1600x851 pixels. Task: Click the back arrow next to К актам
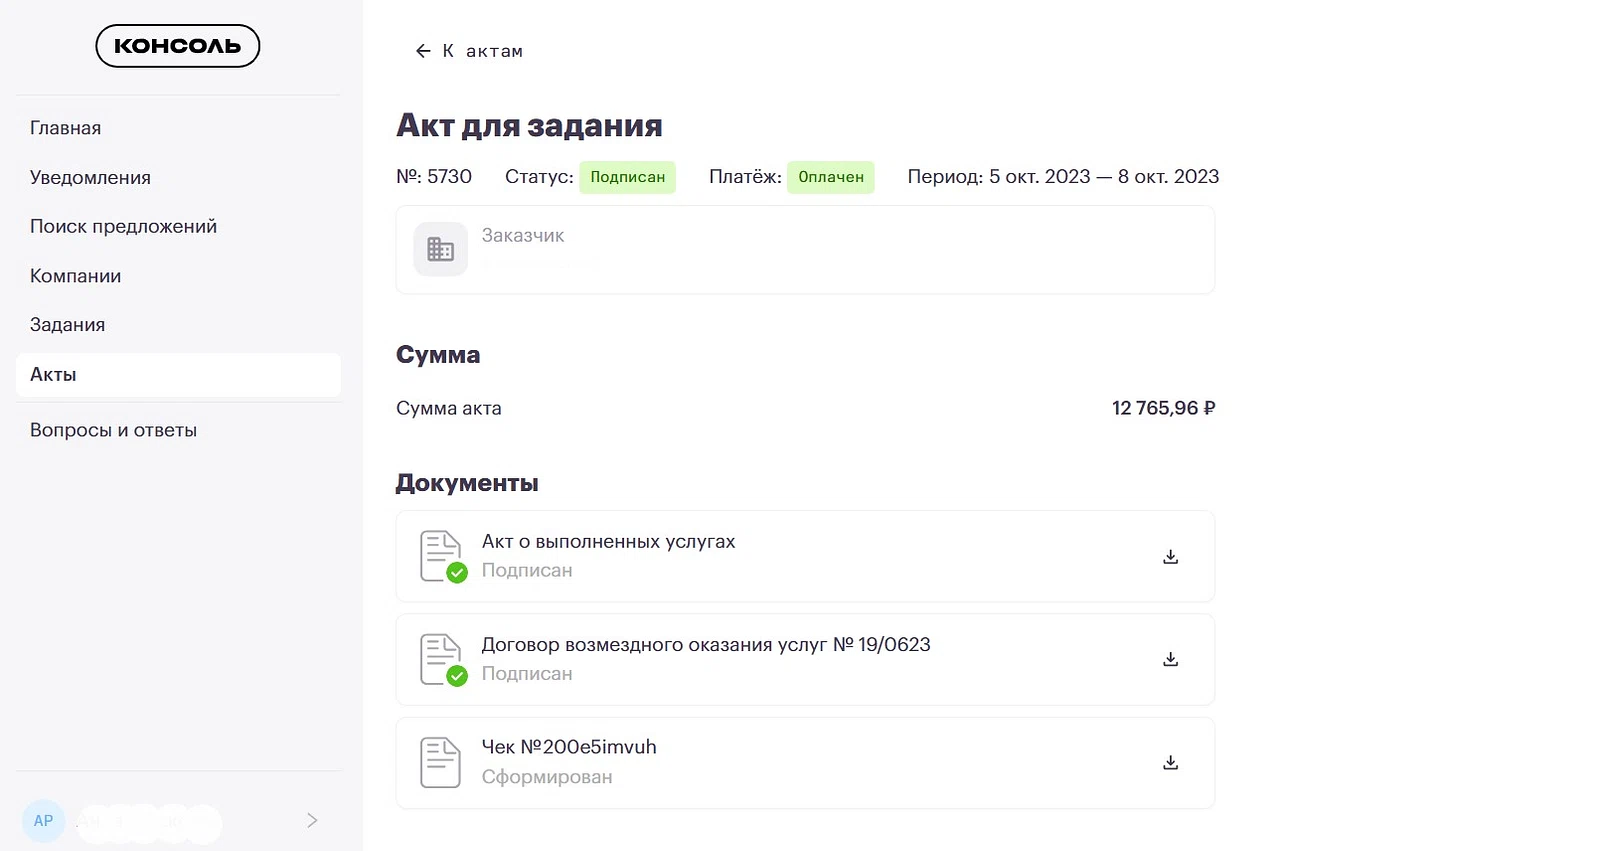(423, 51)
